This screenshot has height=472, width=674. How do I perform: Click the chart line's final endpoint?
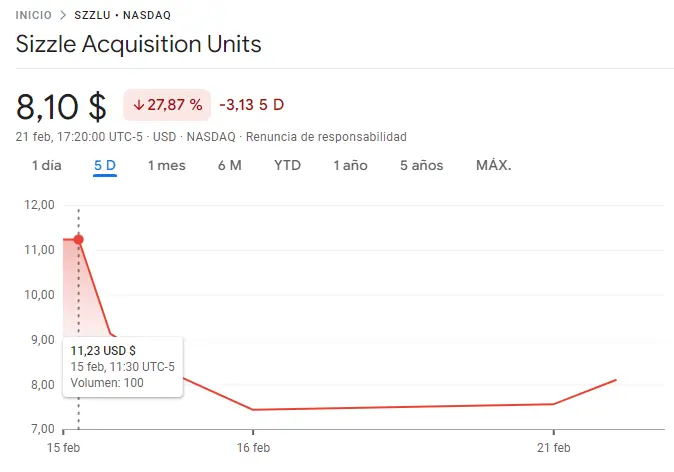coord(616,380)
